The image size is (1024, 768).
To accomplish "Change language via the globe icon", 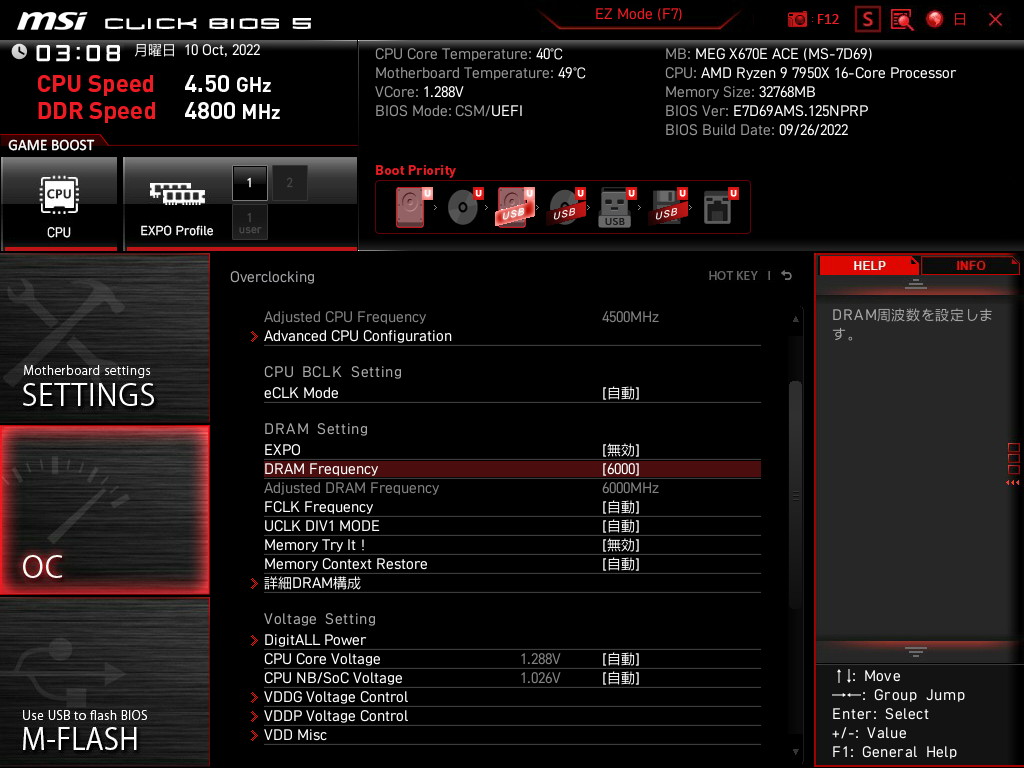I will click(935, 19).
